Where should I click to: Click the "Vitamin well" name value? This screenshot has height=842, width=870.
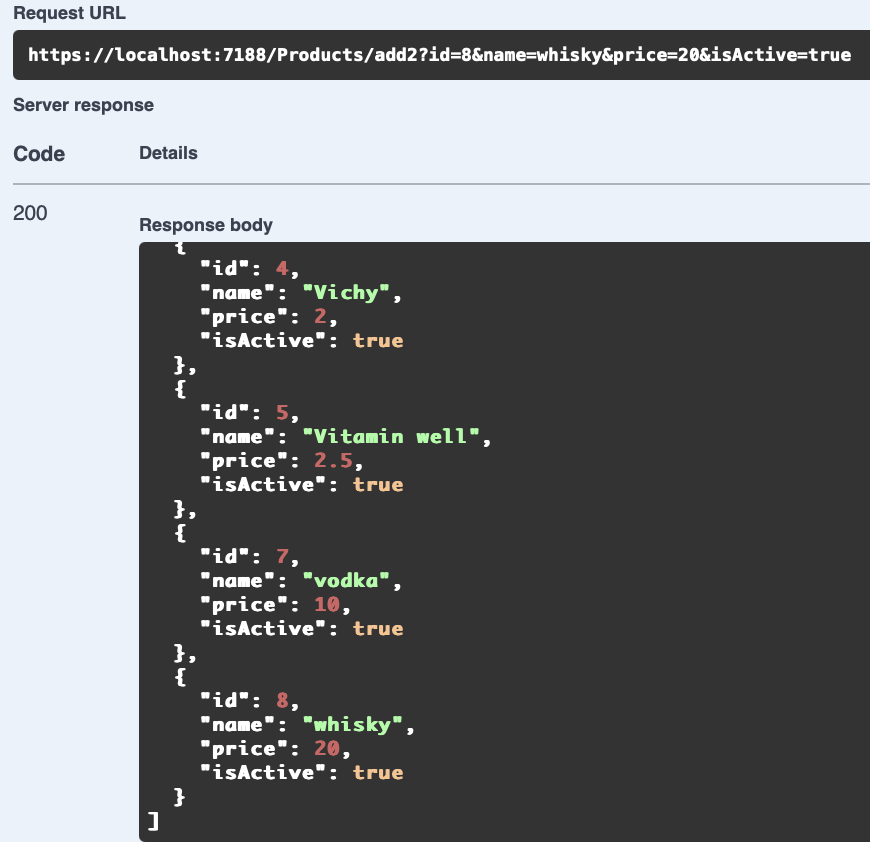coord(391,437)
